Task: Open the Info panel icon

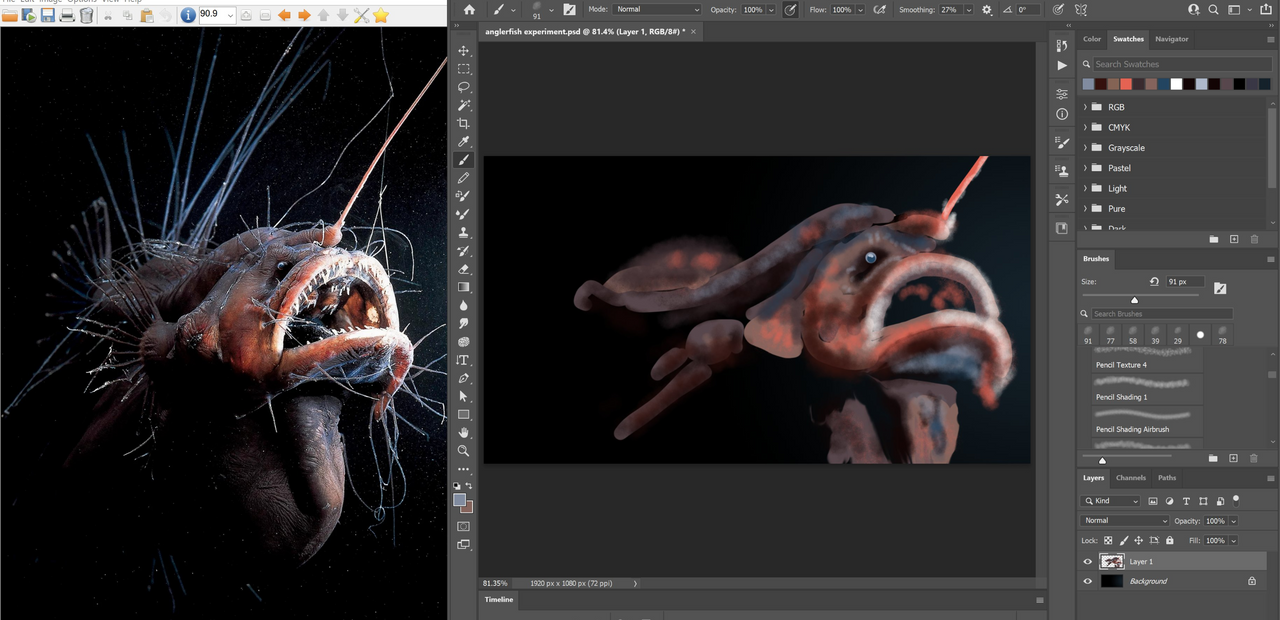Action: (1062, 114)
